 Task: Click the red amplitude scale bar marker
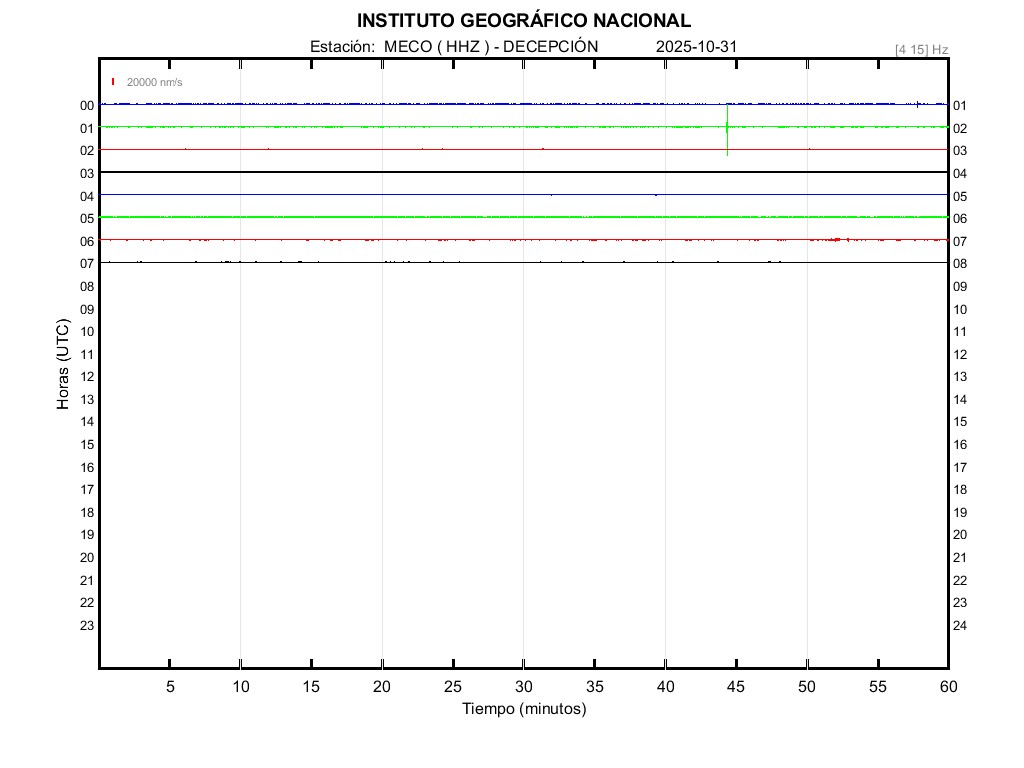click(113, 82)
